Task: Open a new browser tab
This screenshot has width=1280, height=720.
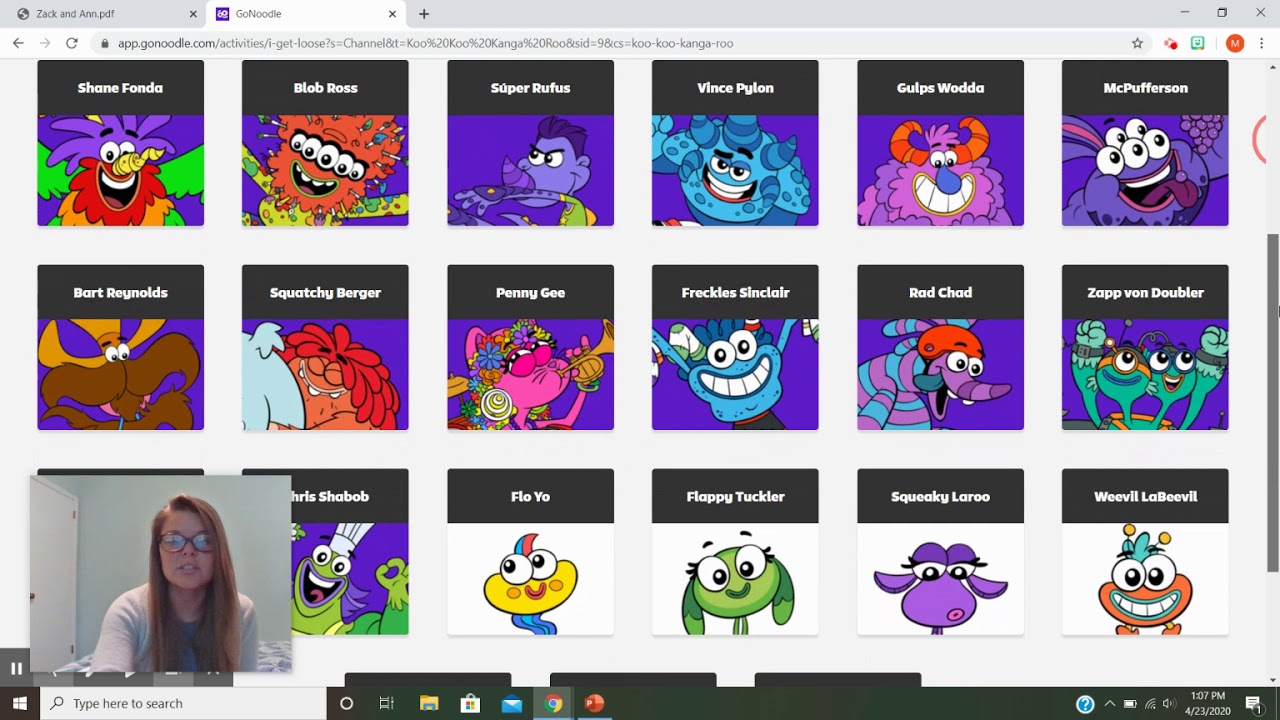Action: (424, 14)
